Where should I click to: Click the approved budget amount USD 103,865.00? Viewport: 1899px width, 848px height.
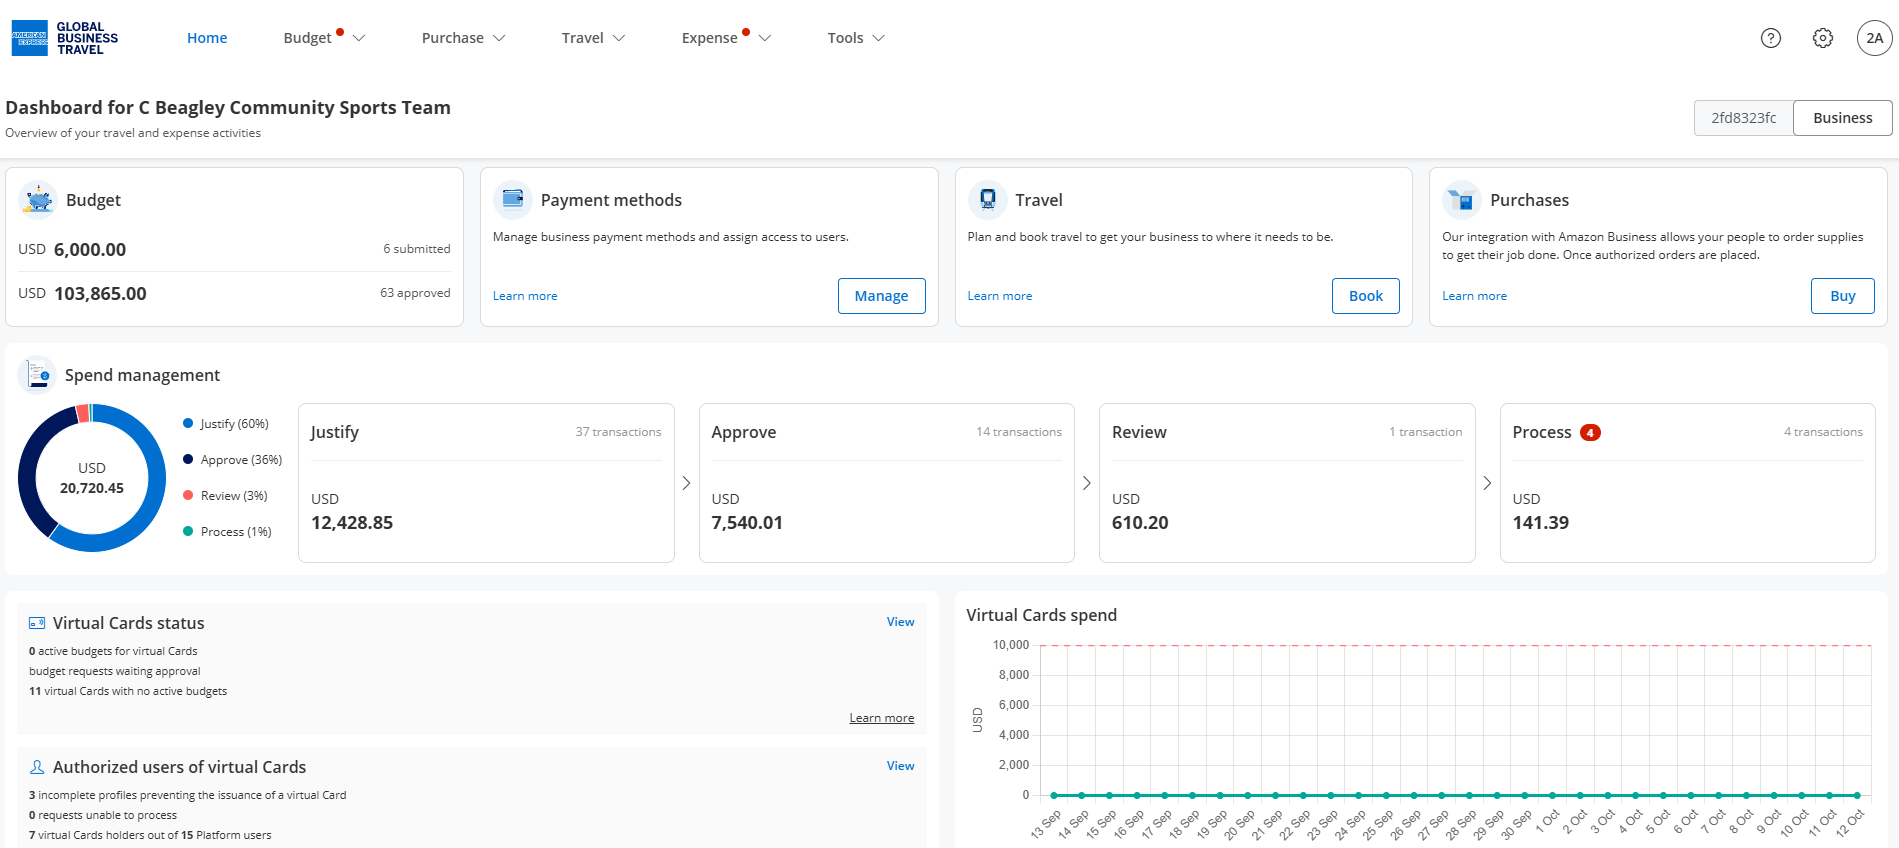[82, 294]
